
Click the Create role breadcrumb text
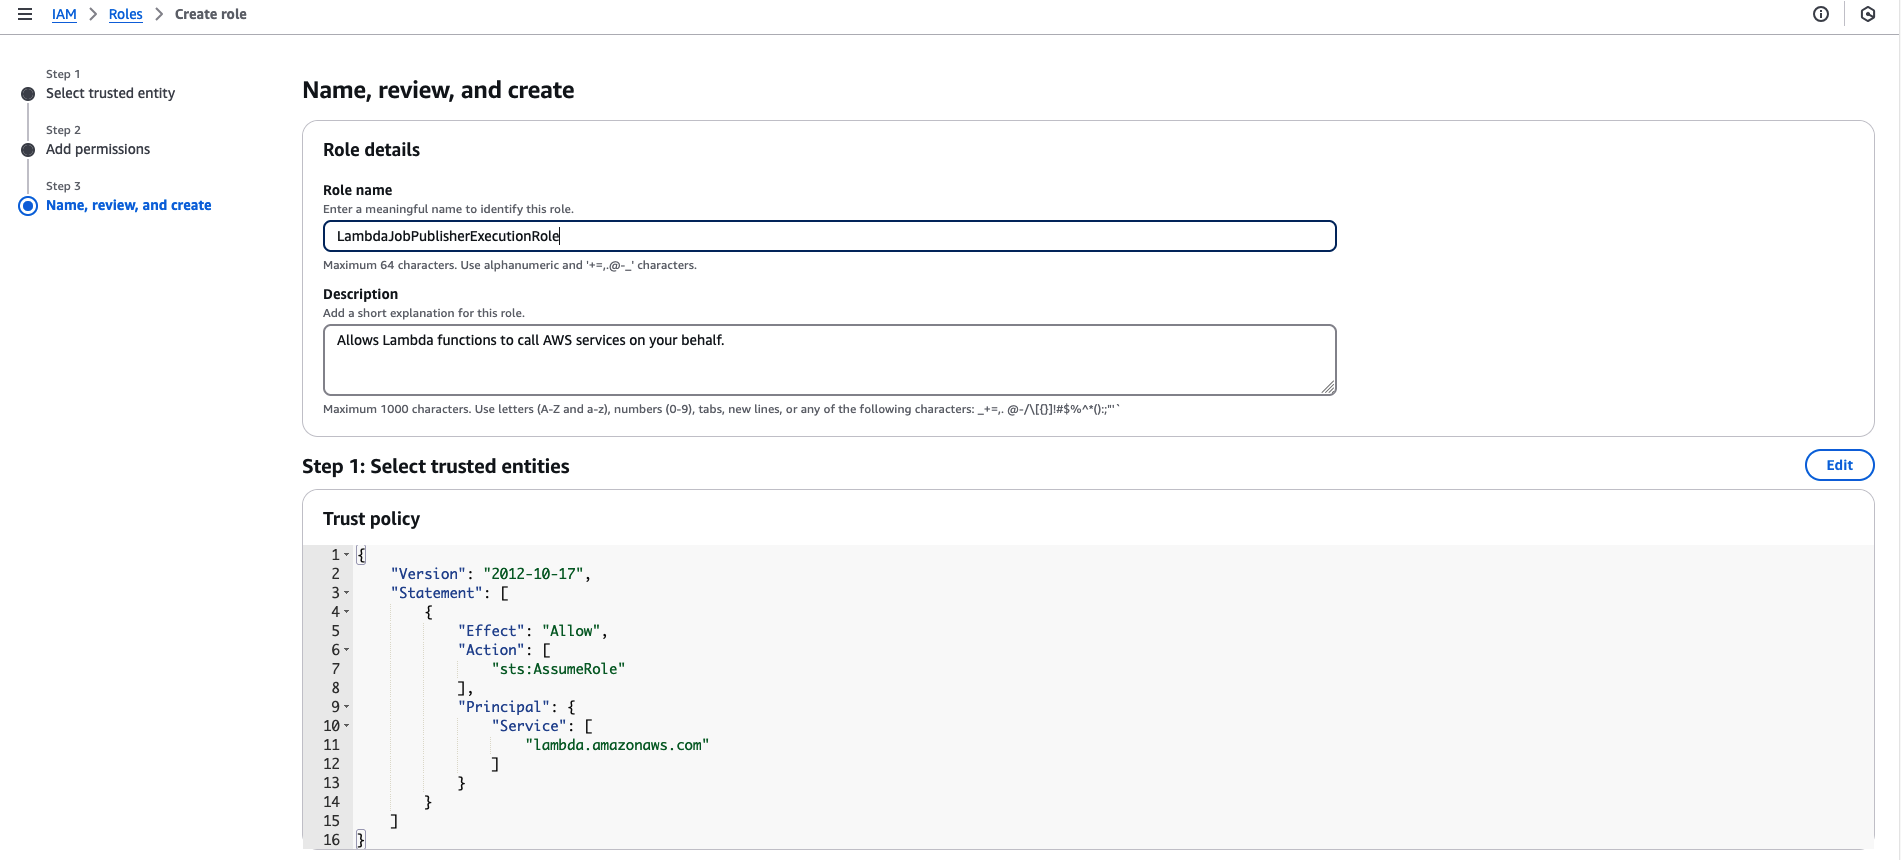click(x=211, y=14)
